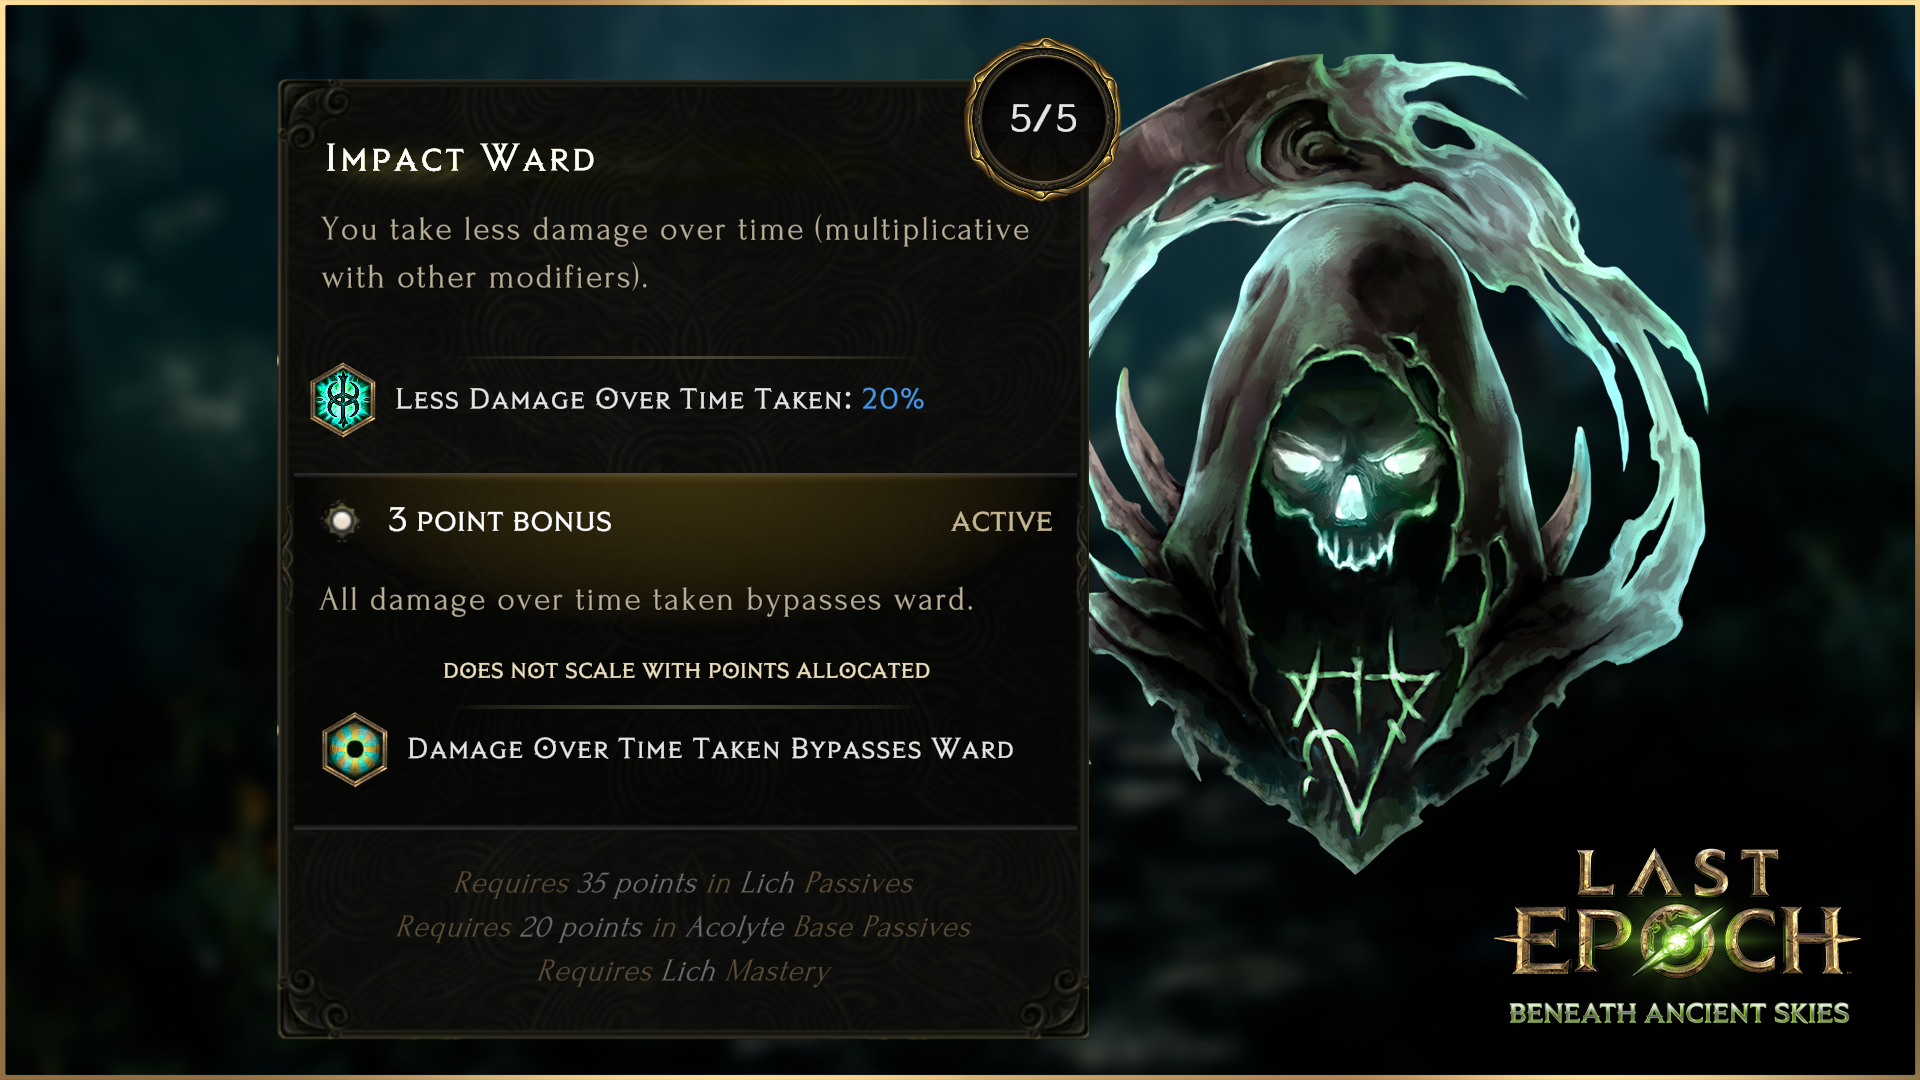Click the teal Less Damage Over Time icon
The height and width of the screenshot is (1080, 1920).
click(343, 400)
